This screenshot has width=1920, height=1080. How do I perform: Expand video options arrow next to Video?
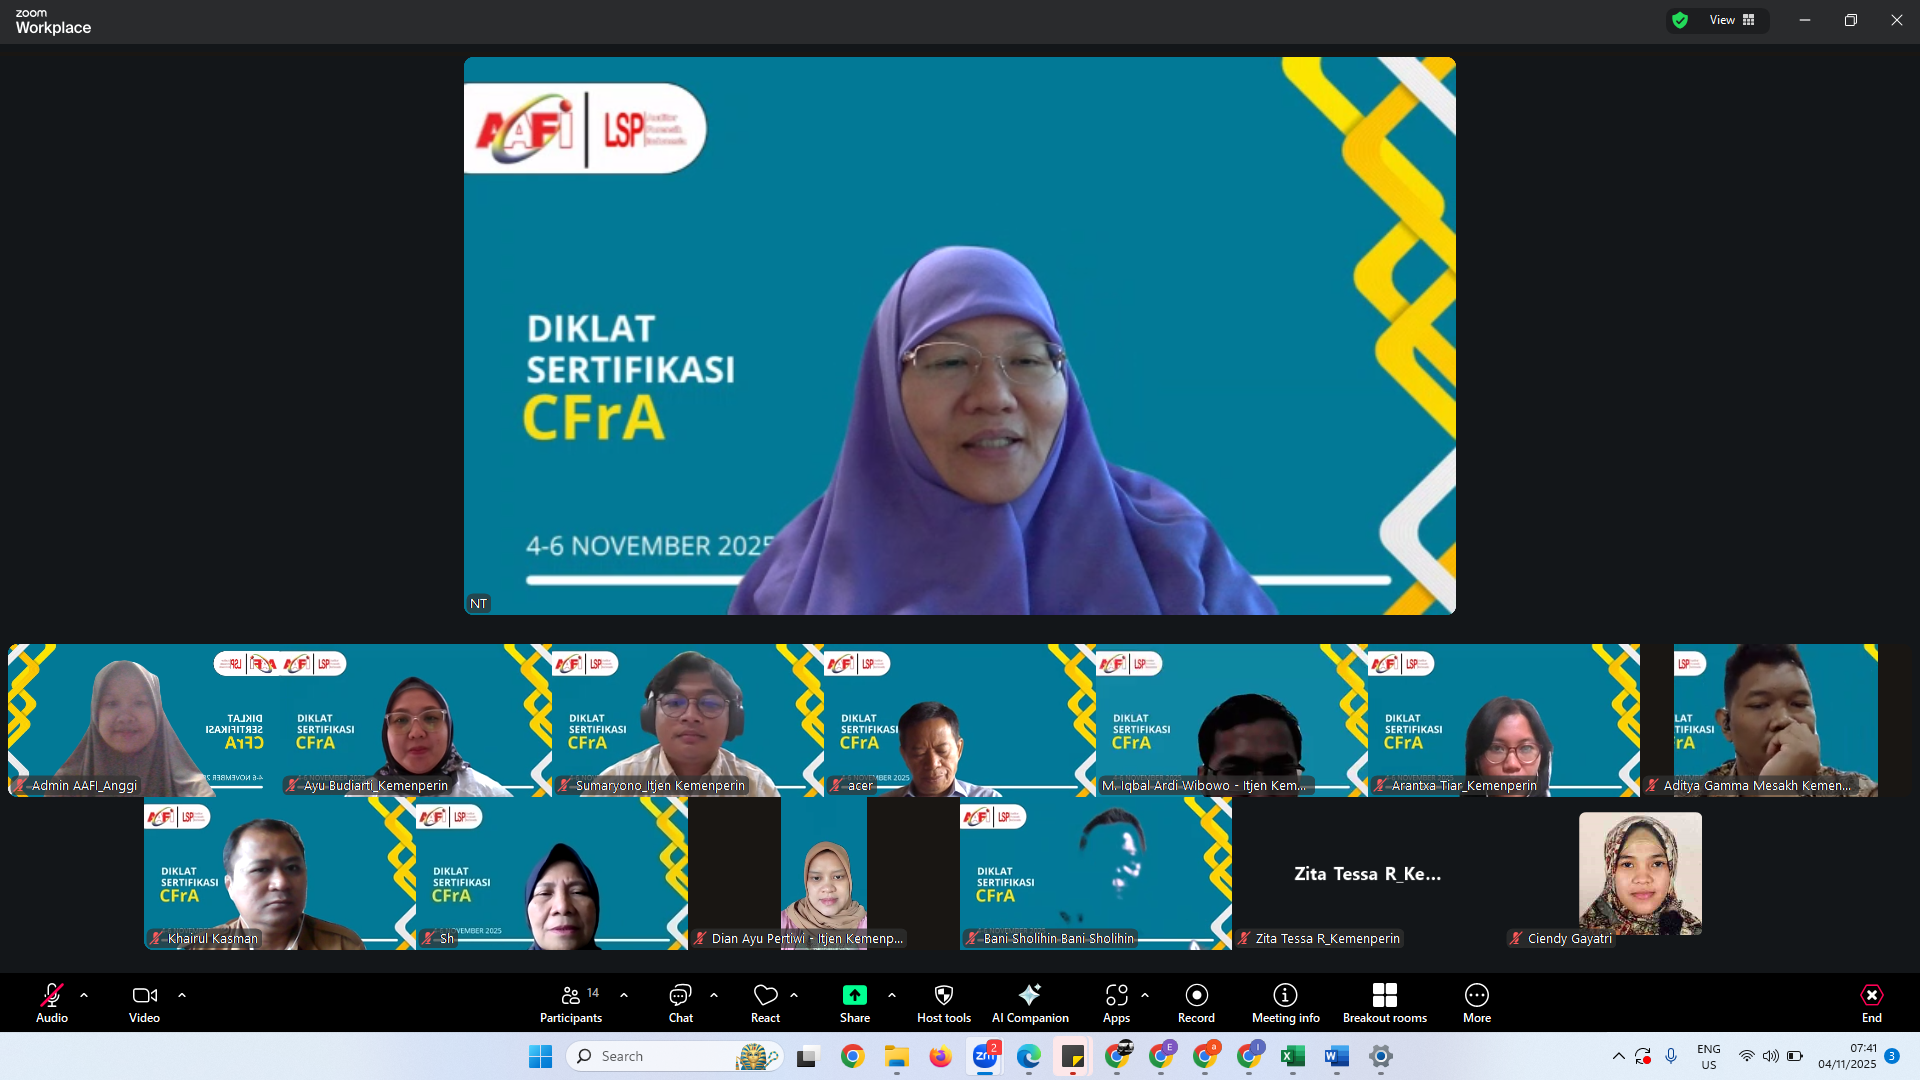(182, 995)
